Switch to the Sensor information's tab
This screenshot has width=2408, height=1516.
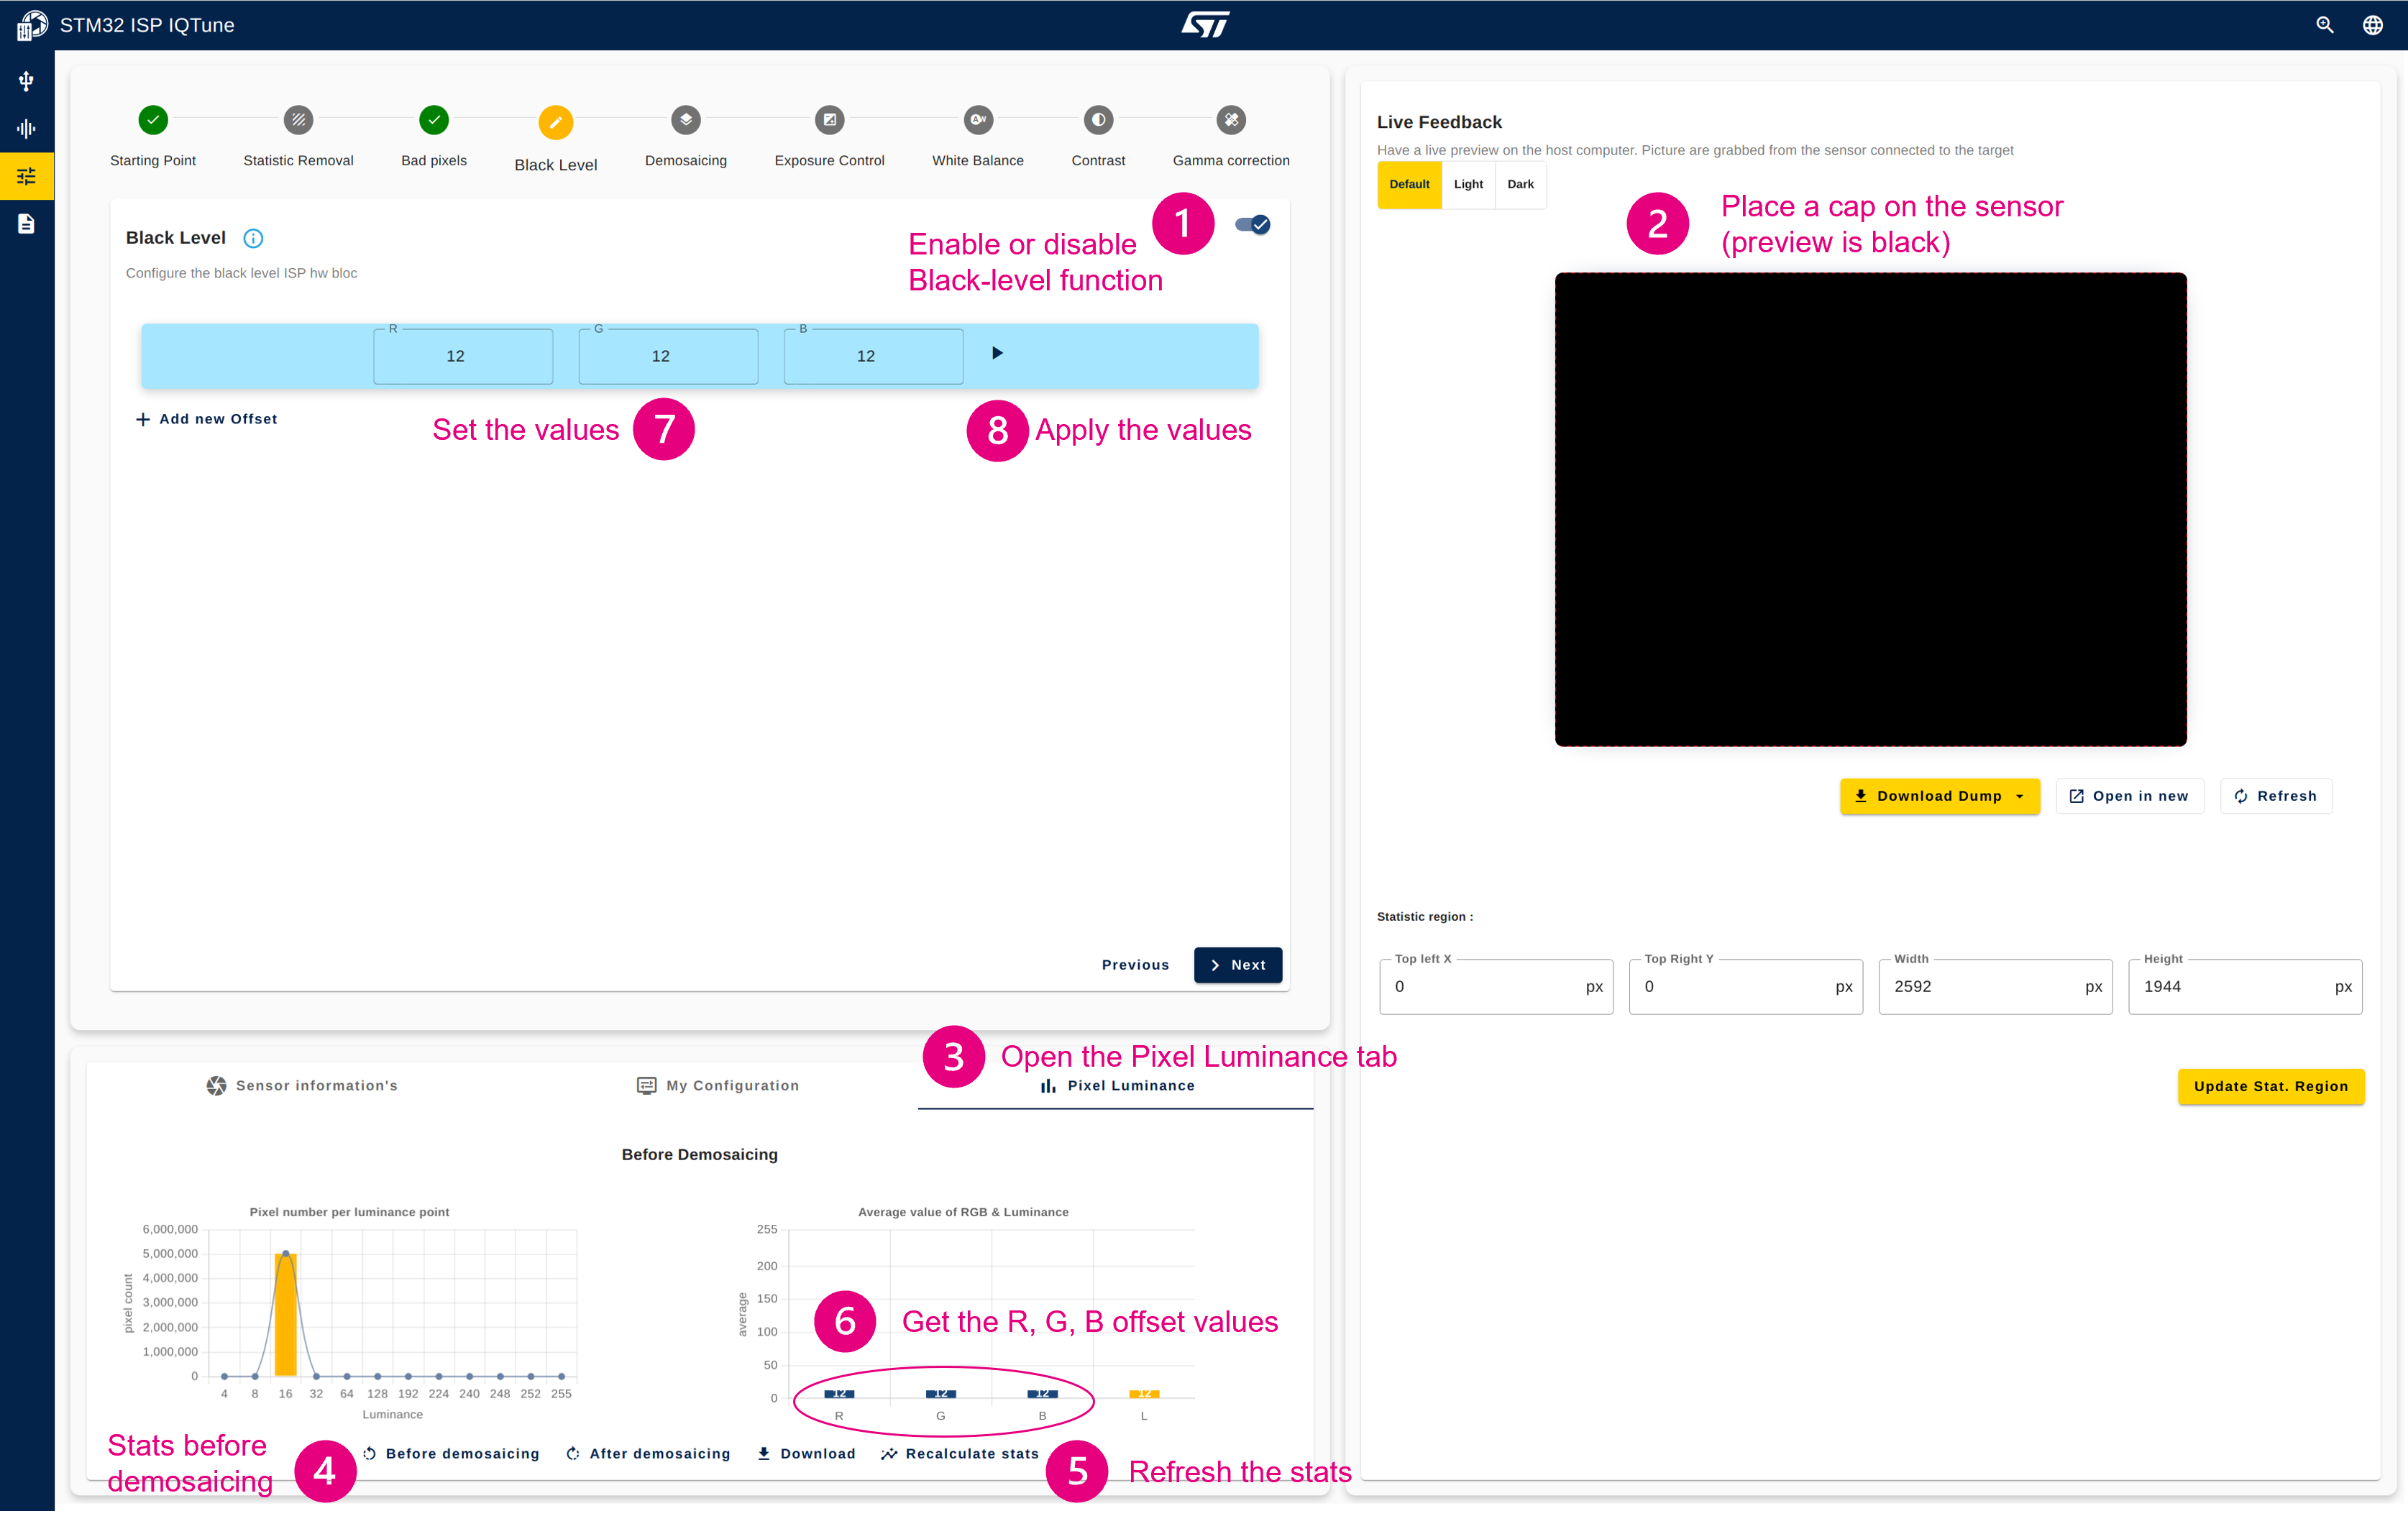(x=302, y=1086)
